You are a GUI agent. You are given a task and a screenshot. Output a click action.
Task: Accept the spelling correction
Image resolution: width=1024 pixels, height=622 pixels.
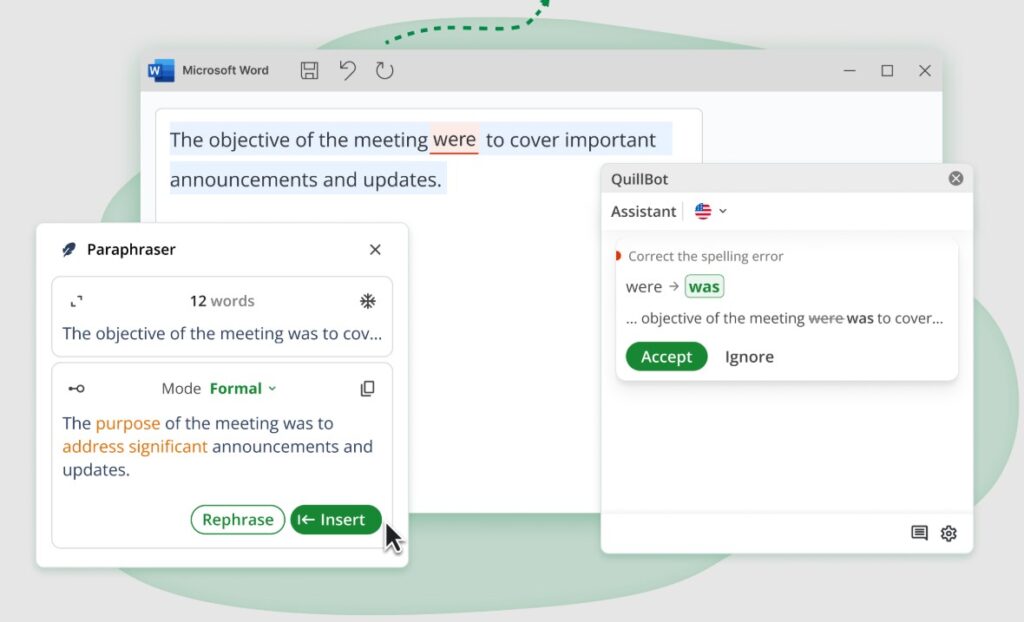click(666, 357)
